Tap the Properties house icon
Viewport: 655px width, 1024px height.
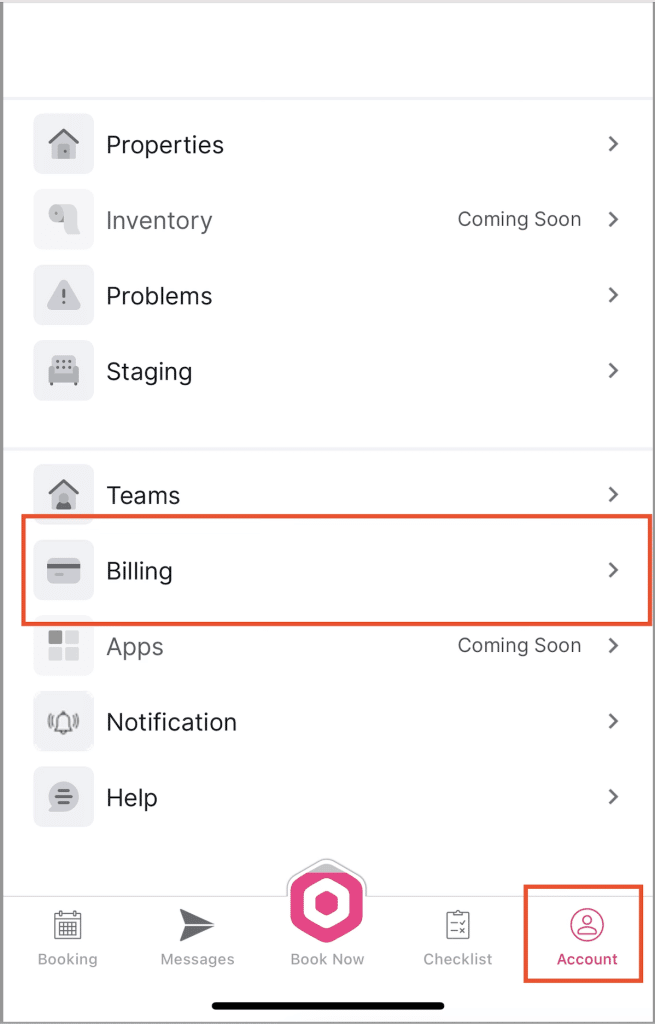(x=63, y=144)
